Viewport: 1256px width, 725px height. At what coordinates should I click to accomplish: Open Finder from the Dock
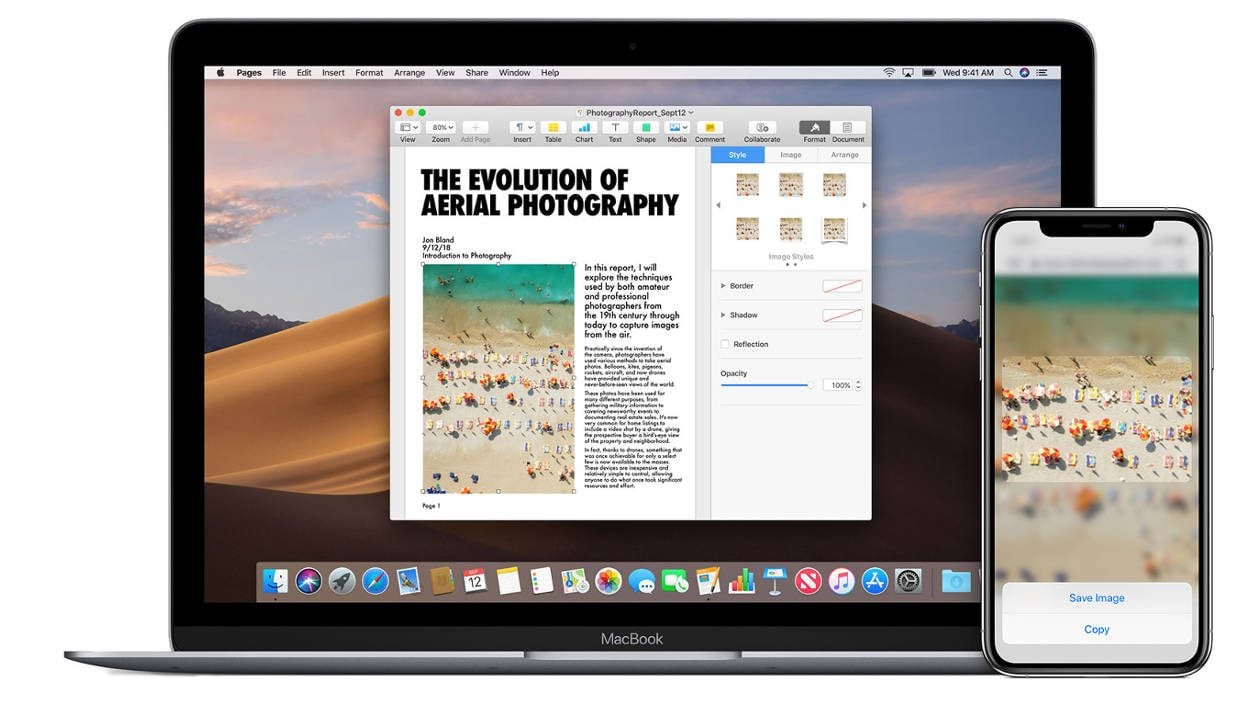[275, 580]
